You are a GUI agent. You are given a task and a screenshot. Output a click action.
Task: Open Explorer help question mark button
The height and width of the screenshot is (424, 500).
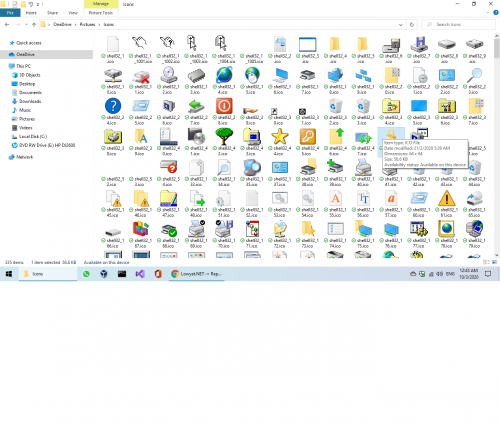coord(496,13)
